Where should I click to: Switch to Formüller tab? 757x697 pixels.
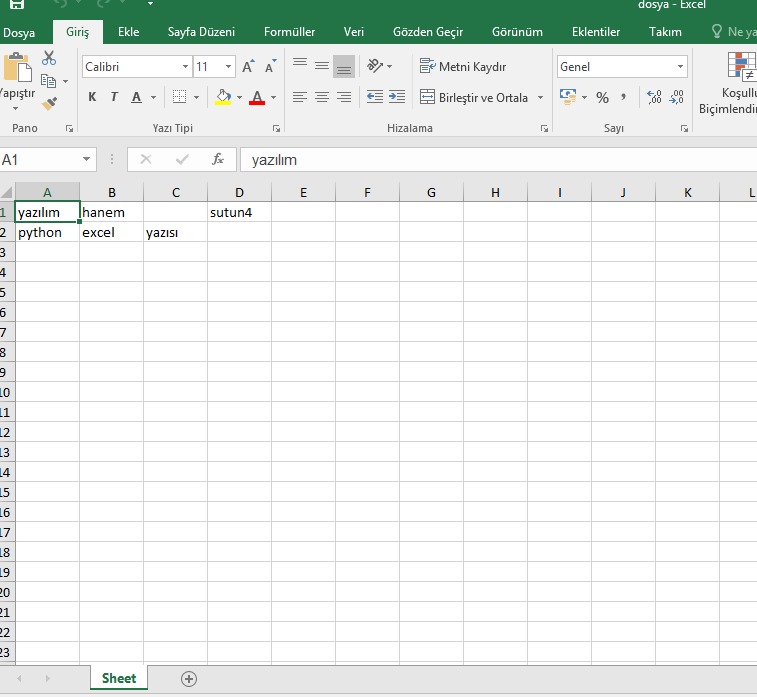(289, 32)
